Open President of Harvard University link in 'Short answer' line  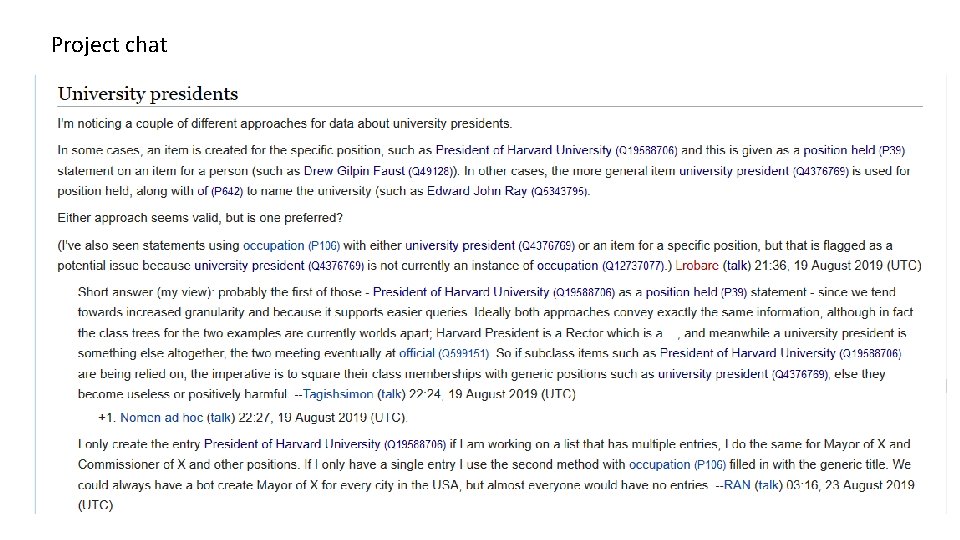493,292
